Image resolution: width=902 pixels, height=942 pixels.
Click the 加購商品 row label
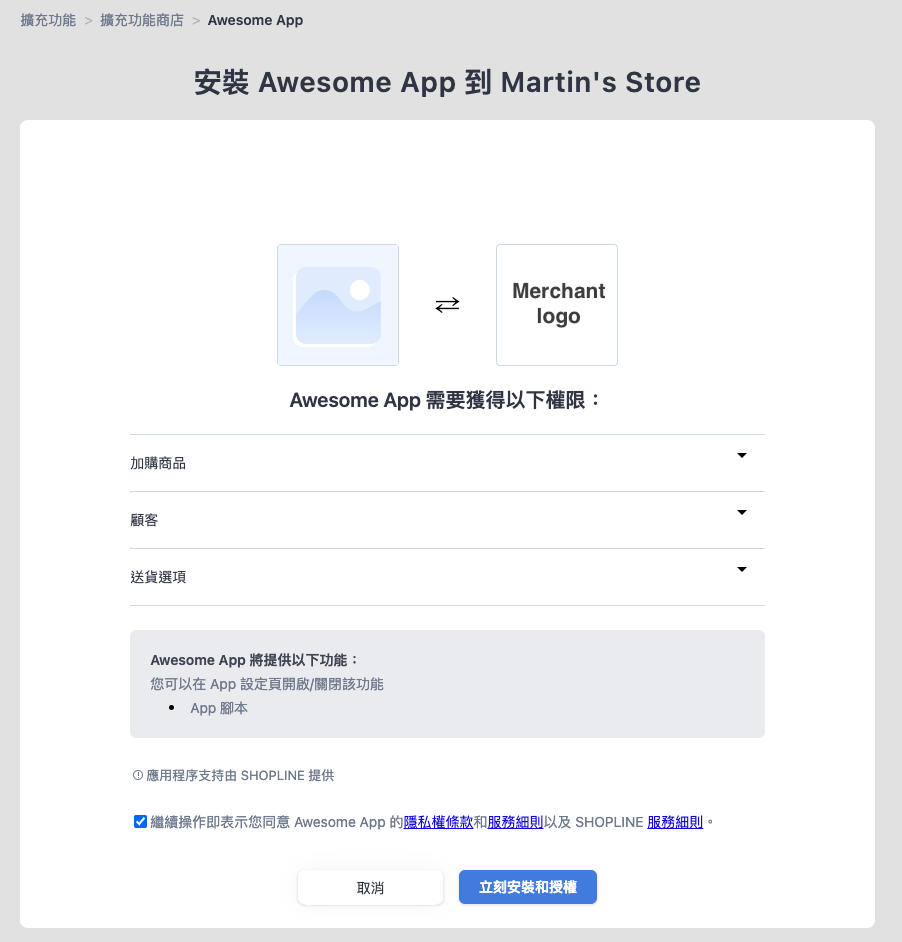coord(158,463)
